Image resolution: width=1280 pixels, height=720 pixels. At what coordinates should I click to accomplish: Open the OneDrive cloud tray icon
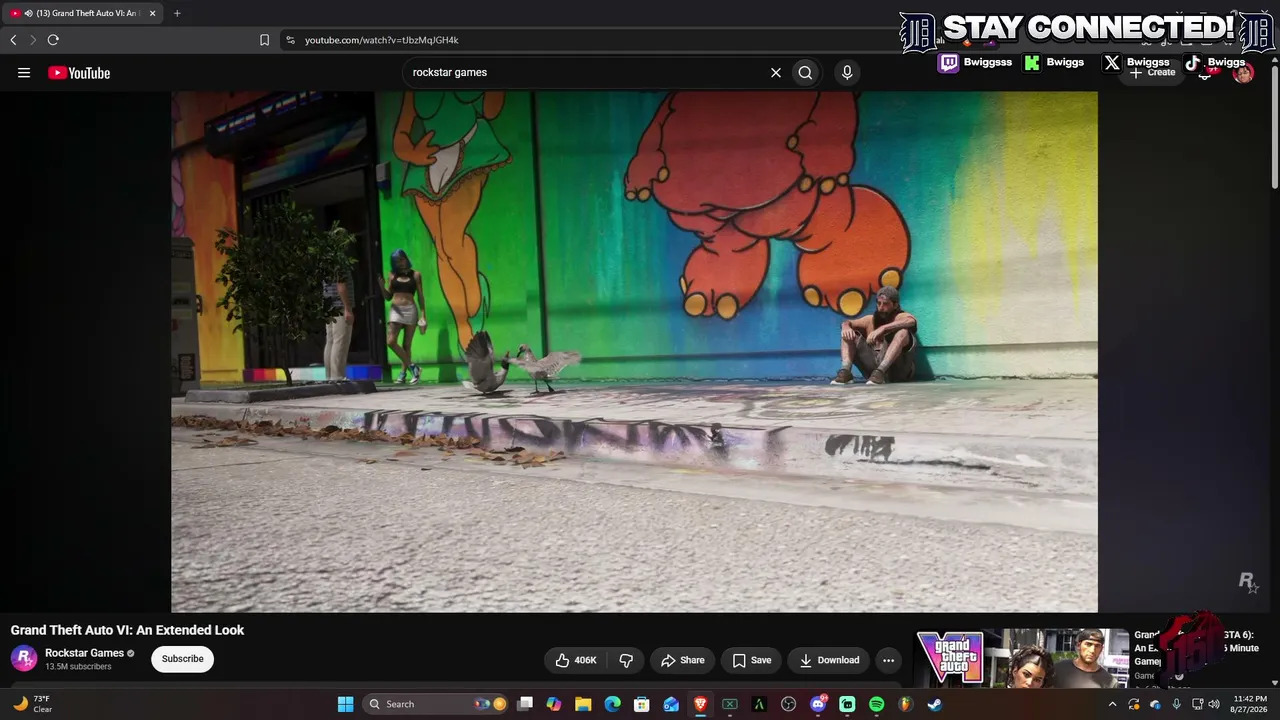pyautogui.click(x=1155, y=704)
